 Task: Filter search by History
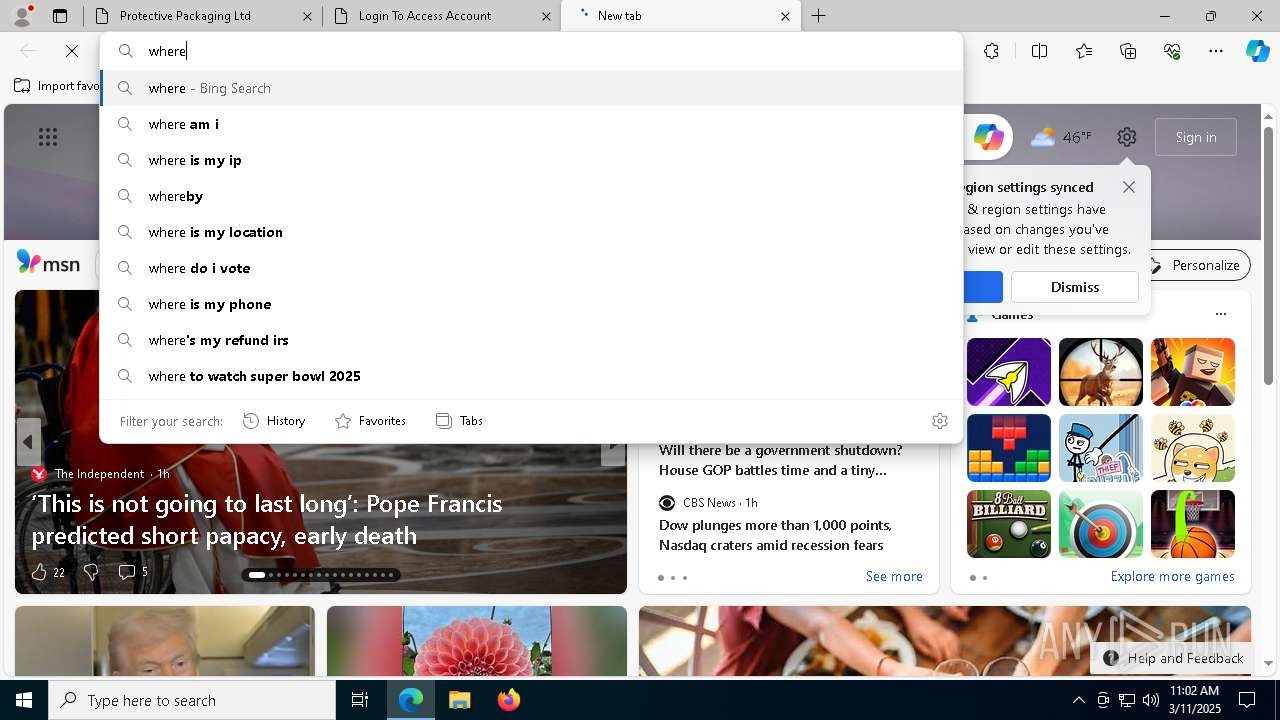[x=274, y=421]
